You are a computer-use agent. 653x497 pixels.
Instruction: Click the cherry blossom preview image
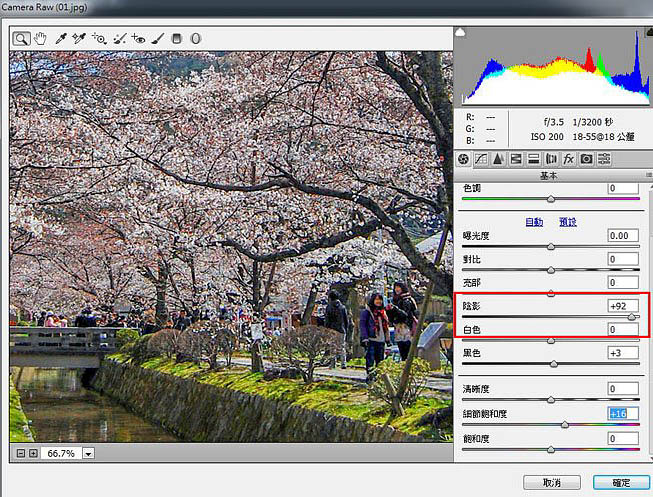click(231, 246)
